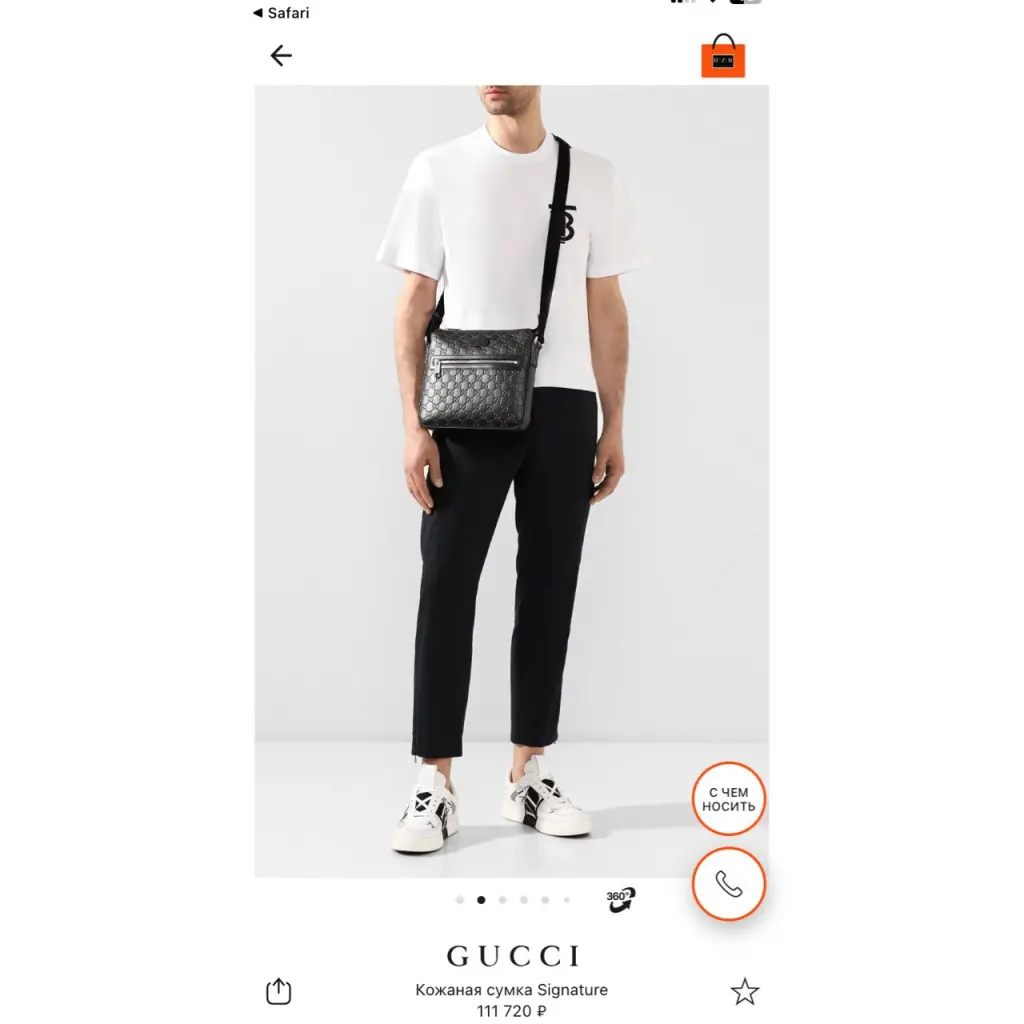Open the orange shopping bag cart
1024x1024 pixels.
pyautogui.click(x=723, y=56)
